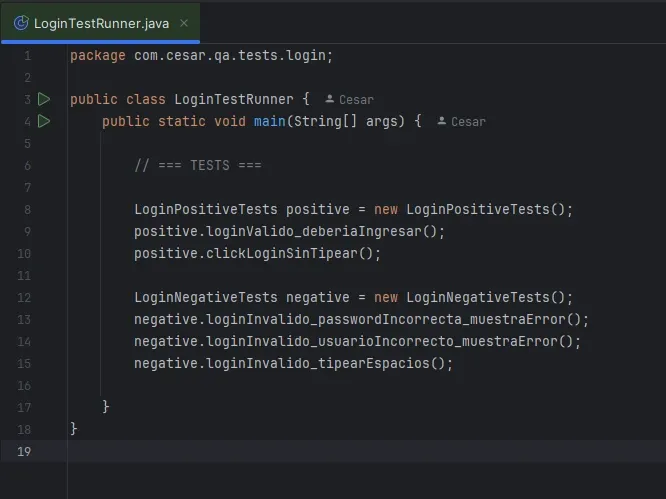Click the 'negative' variable declaration on line 12
666x499 pixels.
tap(318, 297)
